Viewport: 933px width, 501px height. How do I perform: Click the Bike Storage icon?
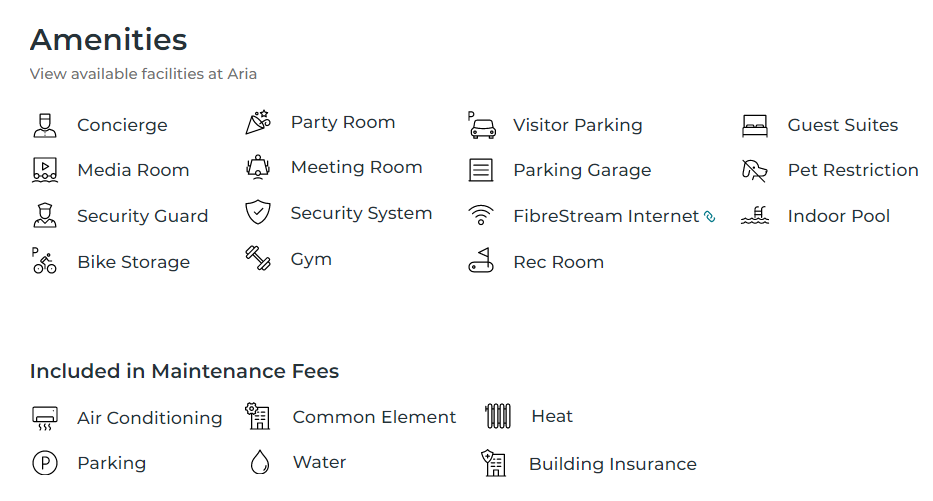click(x=44, y=261)
